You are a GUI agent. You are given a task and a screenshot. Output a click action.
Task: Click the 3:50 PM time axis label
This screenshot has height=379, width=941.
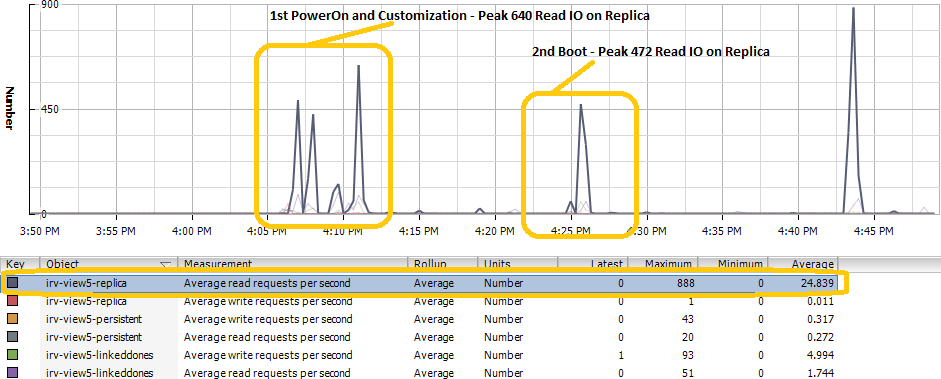40,230
